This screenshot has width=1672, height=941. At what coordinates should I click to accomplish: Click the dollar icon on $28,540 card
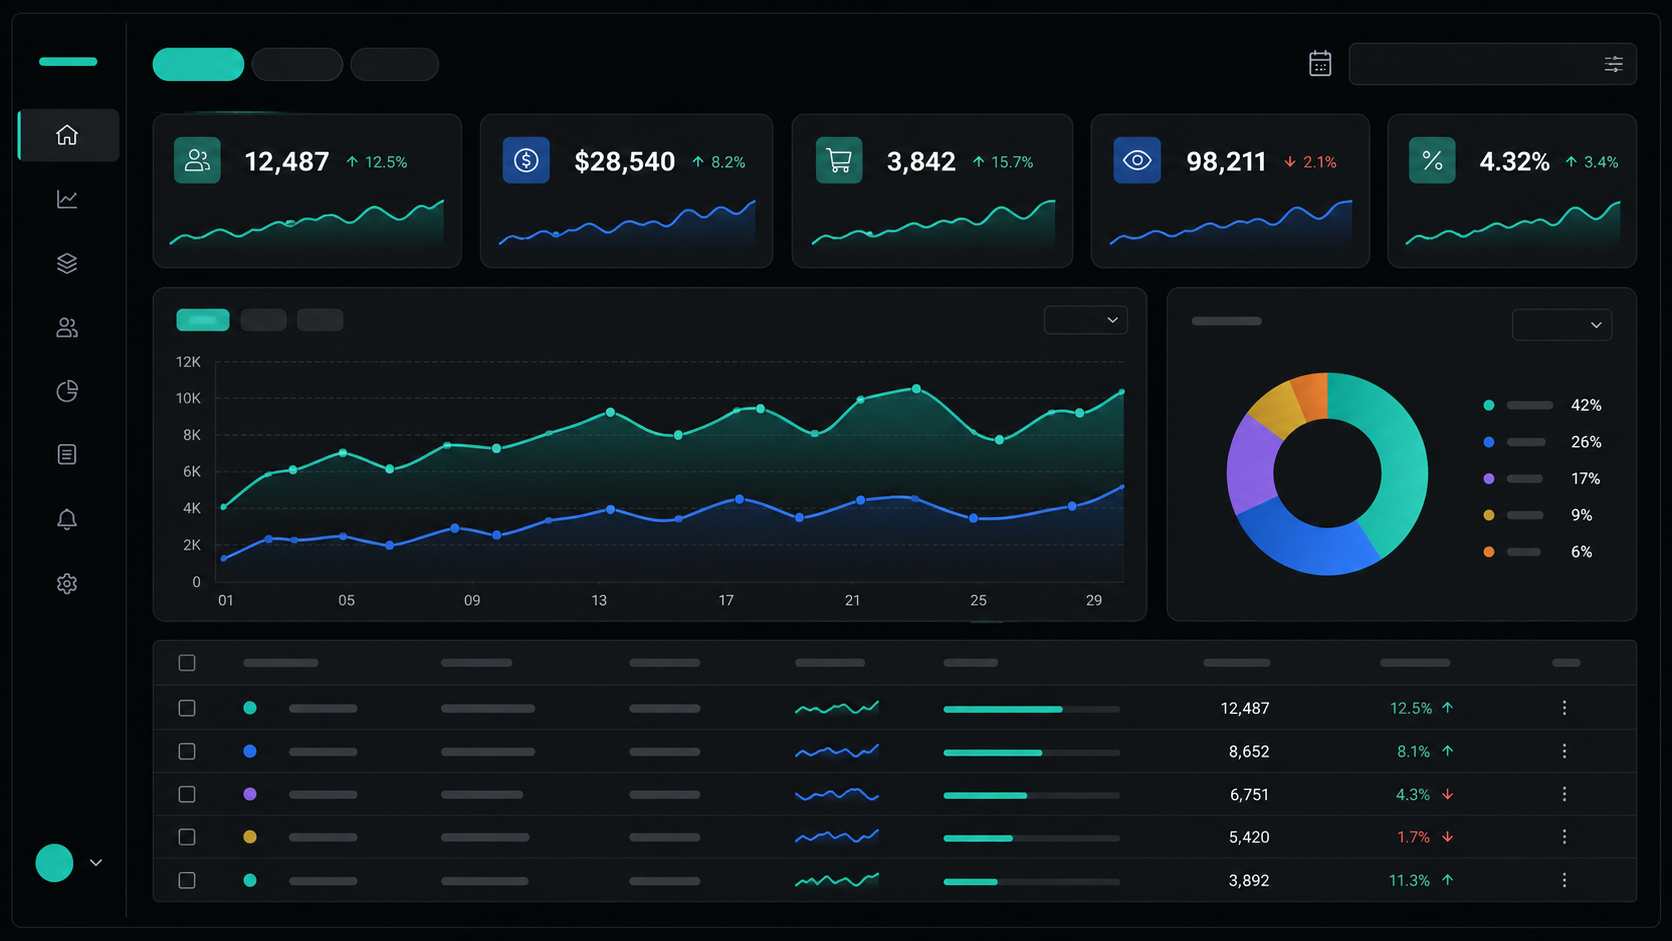tap(526, 160)
